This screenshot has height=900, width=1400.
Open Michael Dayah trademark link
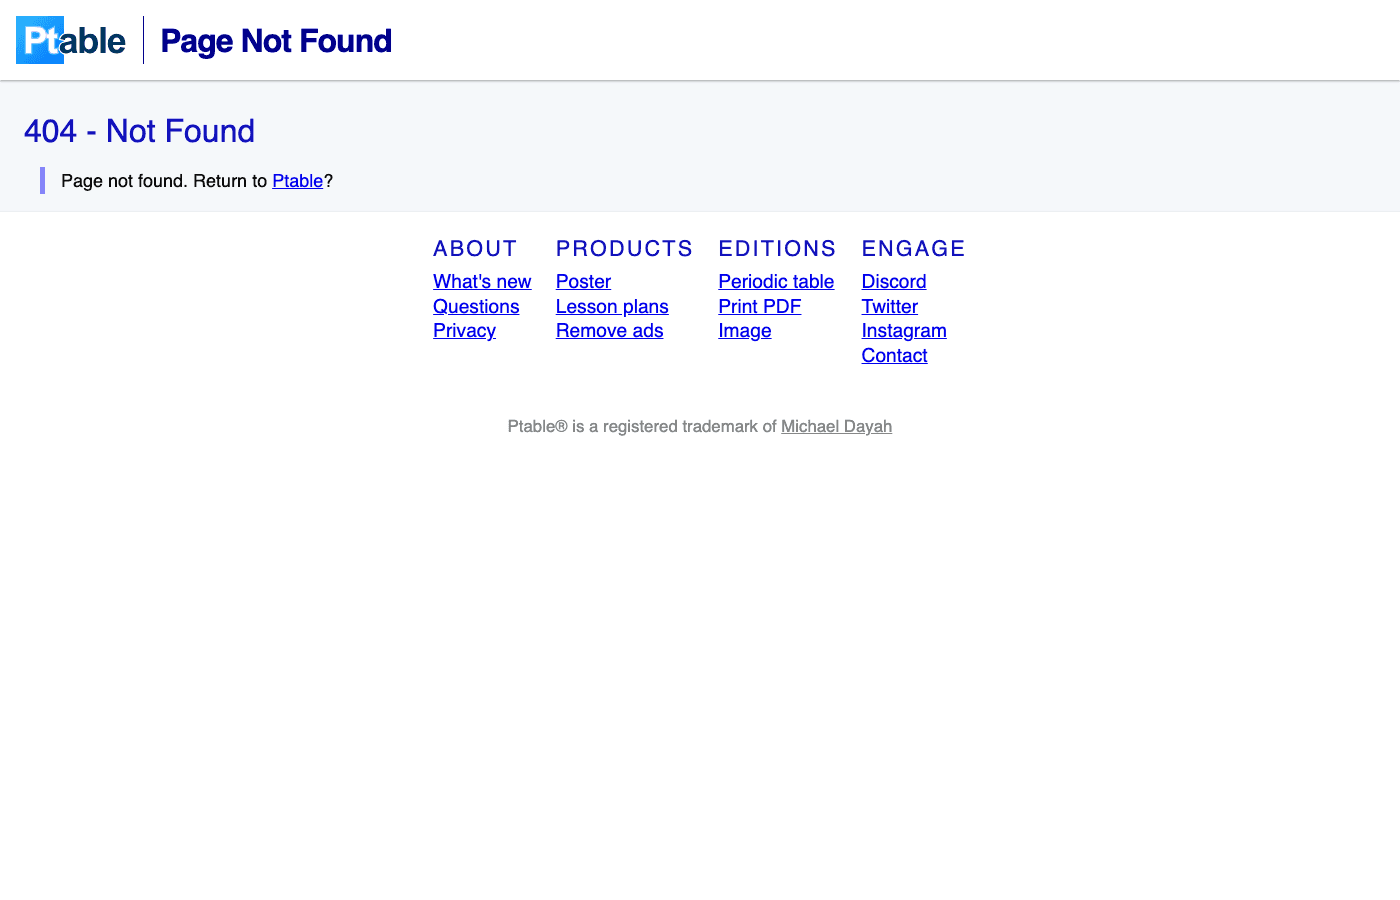pos(836,427)
